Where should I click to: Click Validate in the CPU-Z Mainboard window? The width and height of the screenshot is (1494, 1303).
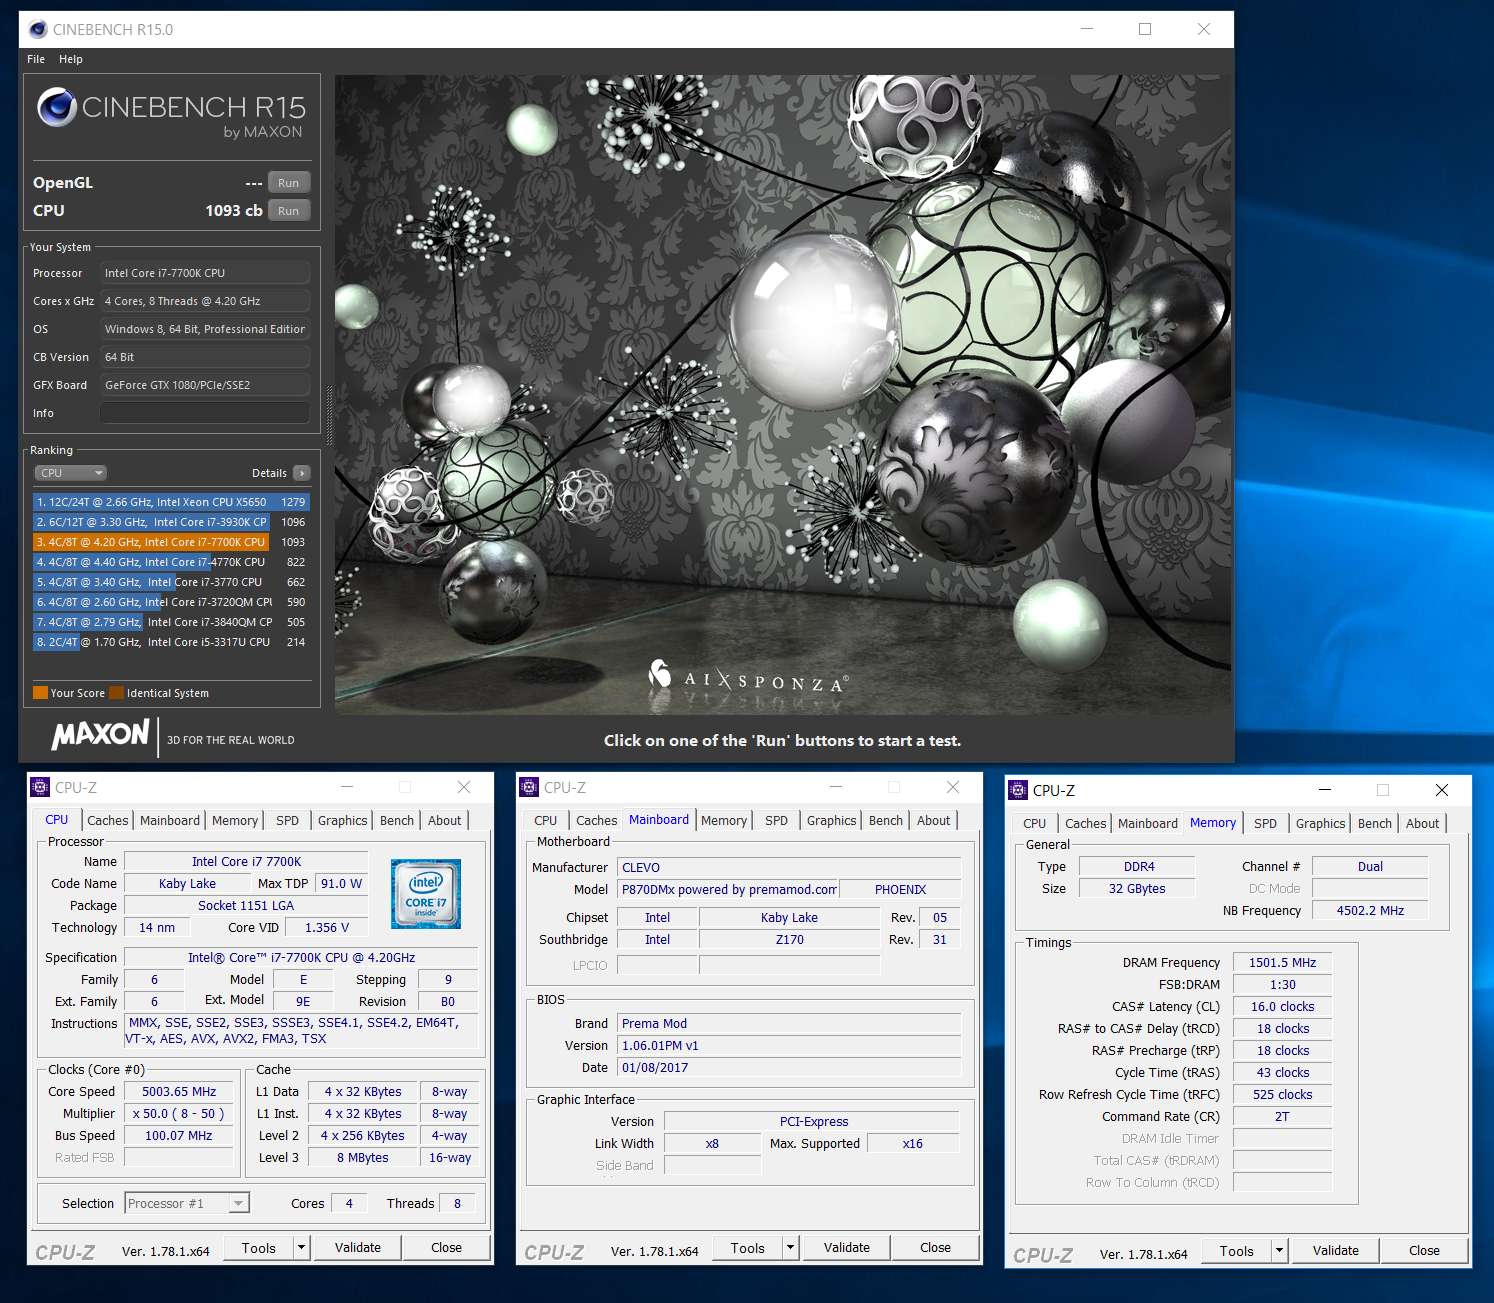847,1247
